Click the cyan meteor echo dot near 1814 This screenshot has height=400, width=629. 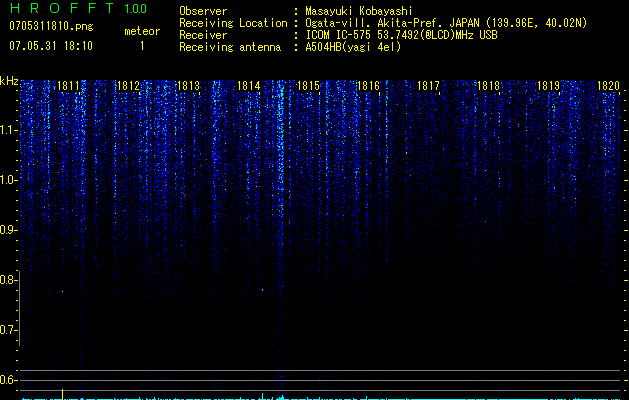(262, 289)
